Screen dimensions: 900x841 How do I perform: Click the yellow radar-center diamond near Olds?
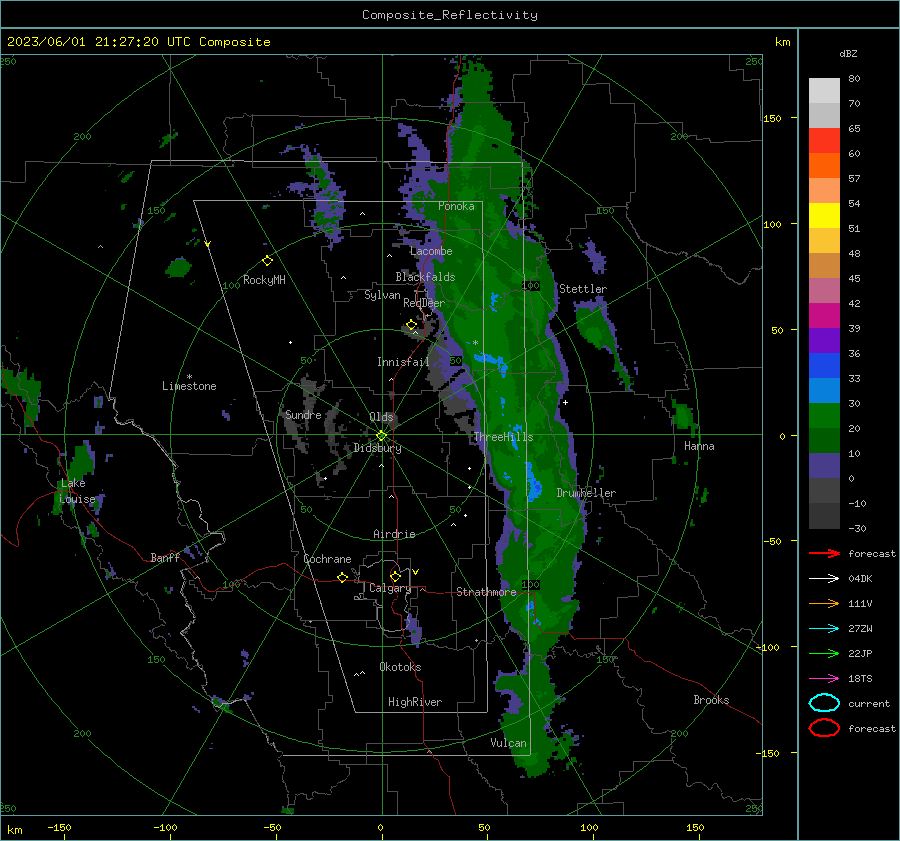pos(381,436)
